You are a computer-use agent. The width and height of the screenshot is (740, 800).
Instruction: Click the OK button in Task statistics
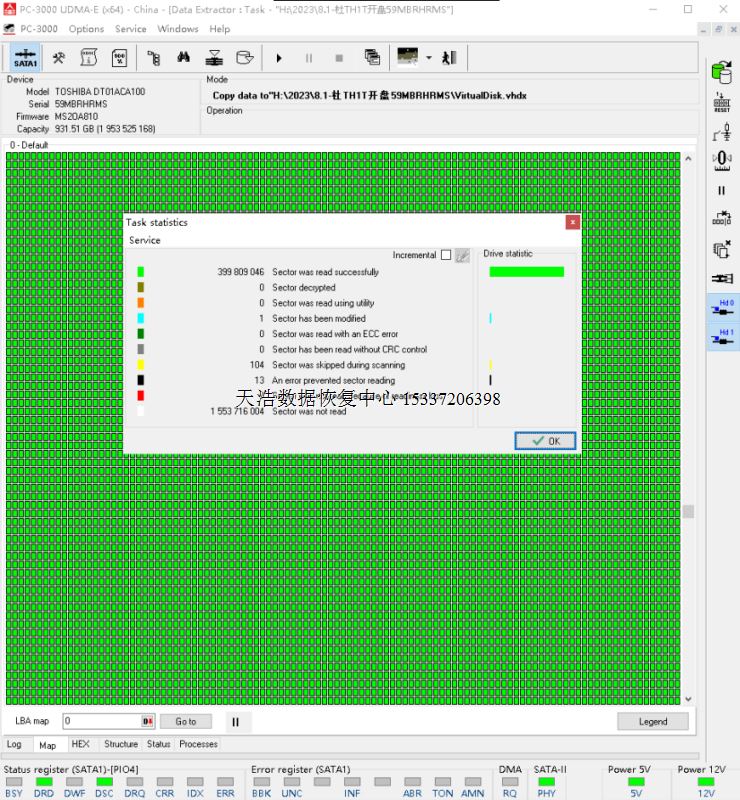tap(546, 441)
